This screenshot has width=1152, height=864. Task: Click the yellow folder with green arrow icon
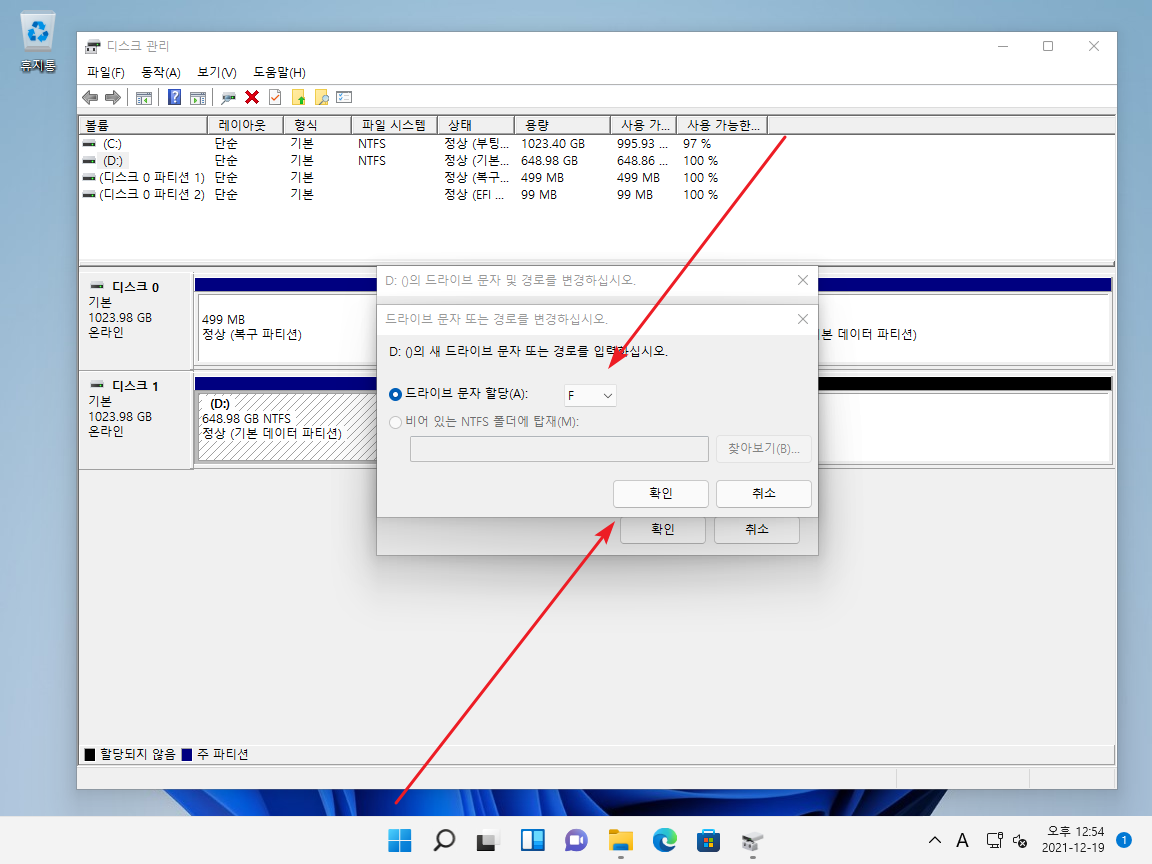point(298,97)
